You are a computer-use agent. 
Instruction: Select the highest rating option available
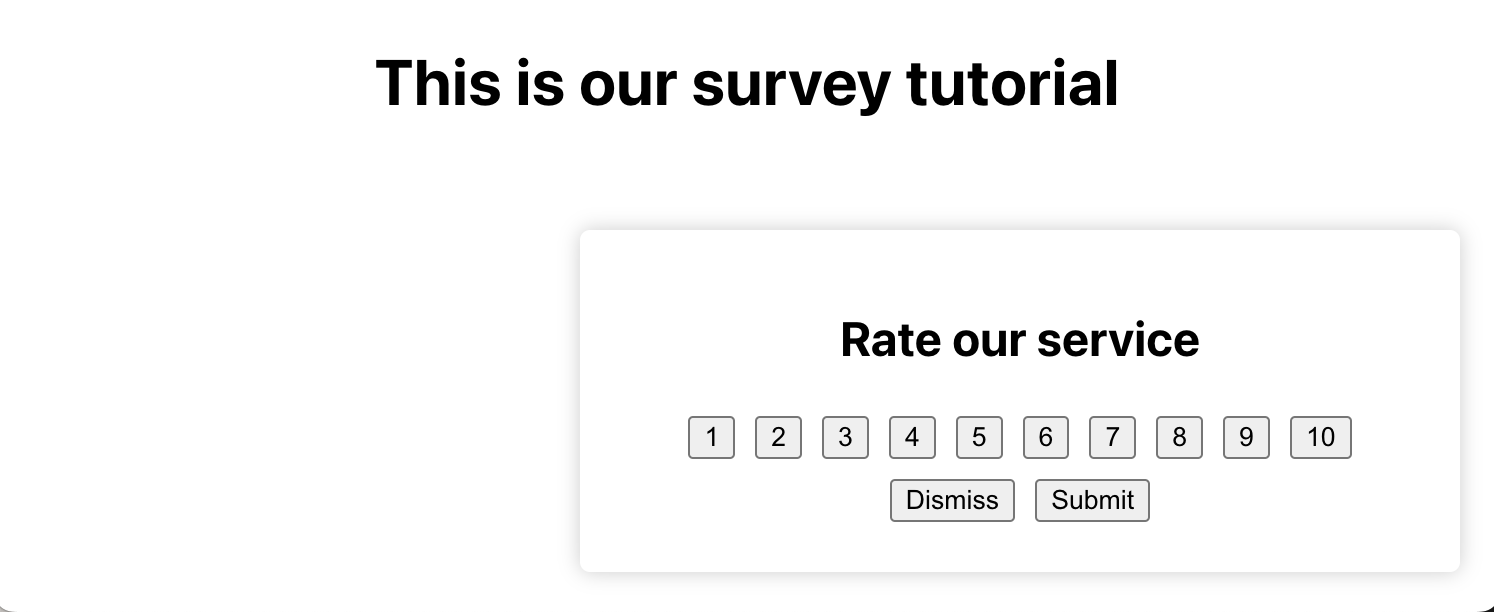[x=1321, y=438]
